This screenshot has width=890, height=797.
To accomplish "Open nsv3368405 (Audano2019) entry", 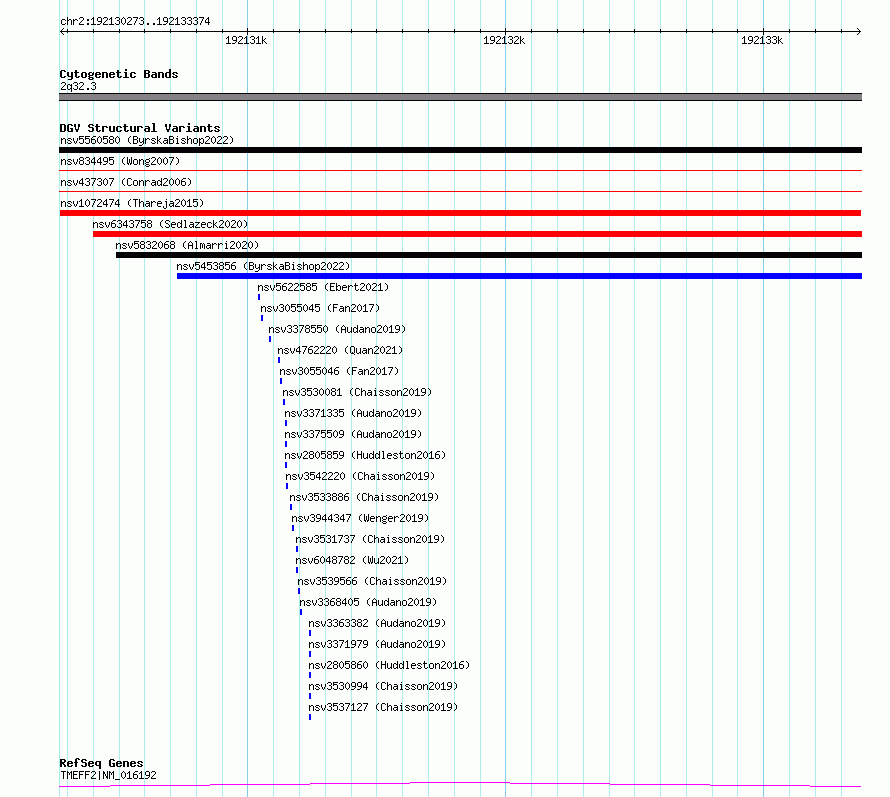I will (368, 602).
